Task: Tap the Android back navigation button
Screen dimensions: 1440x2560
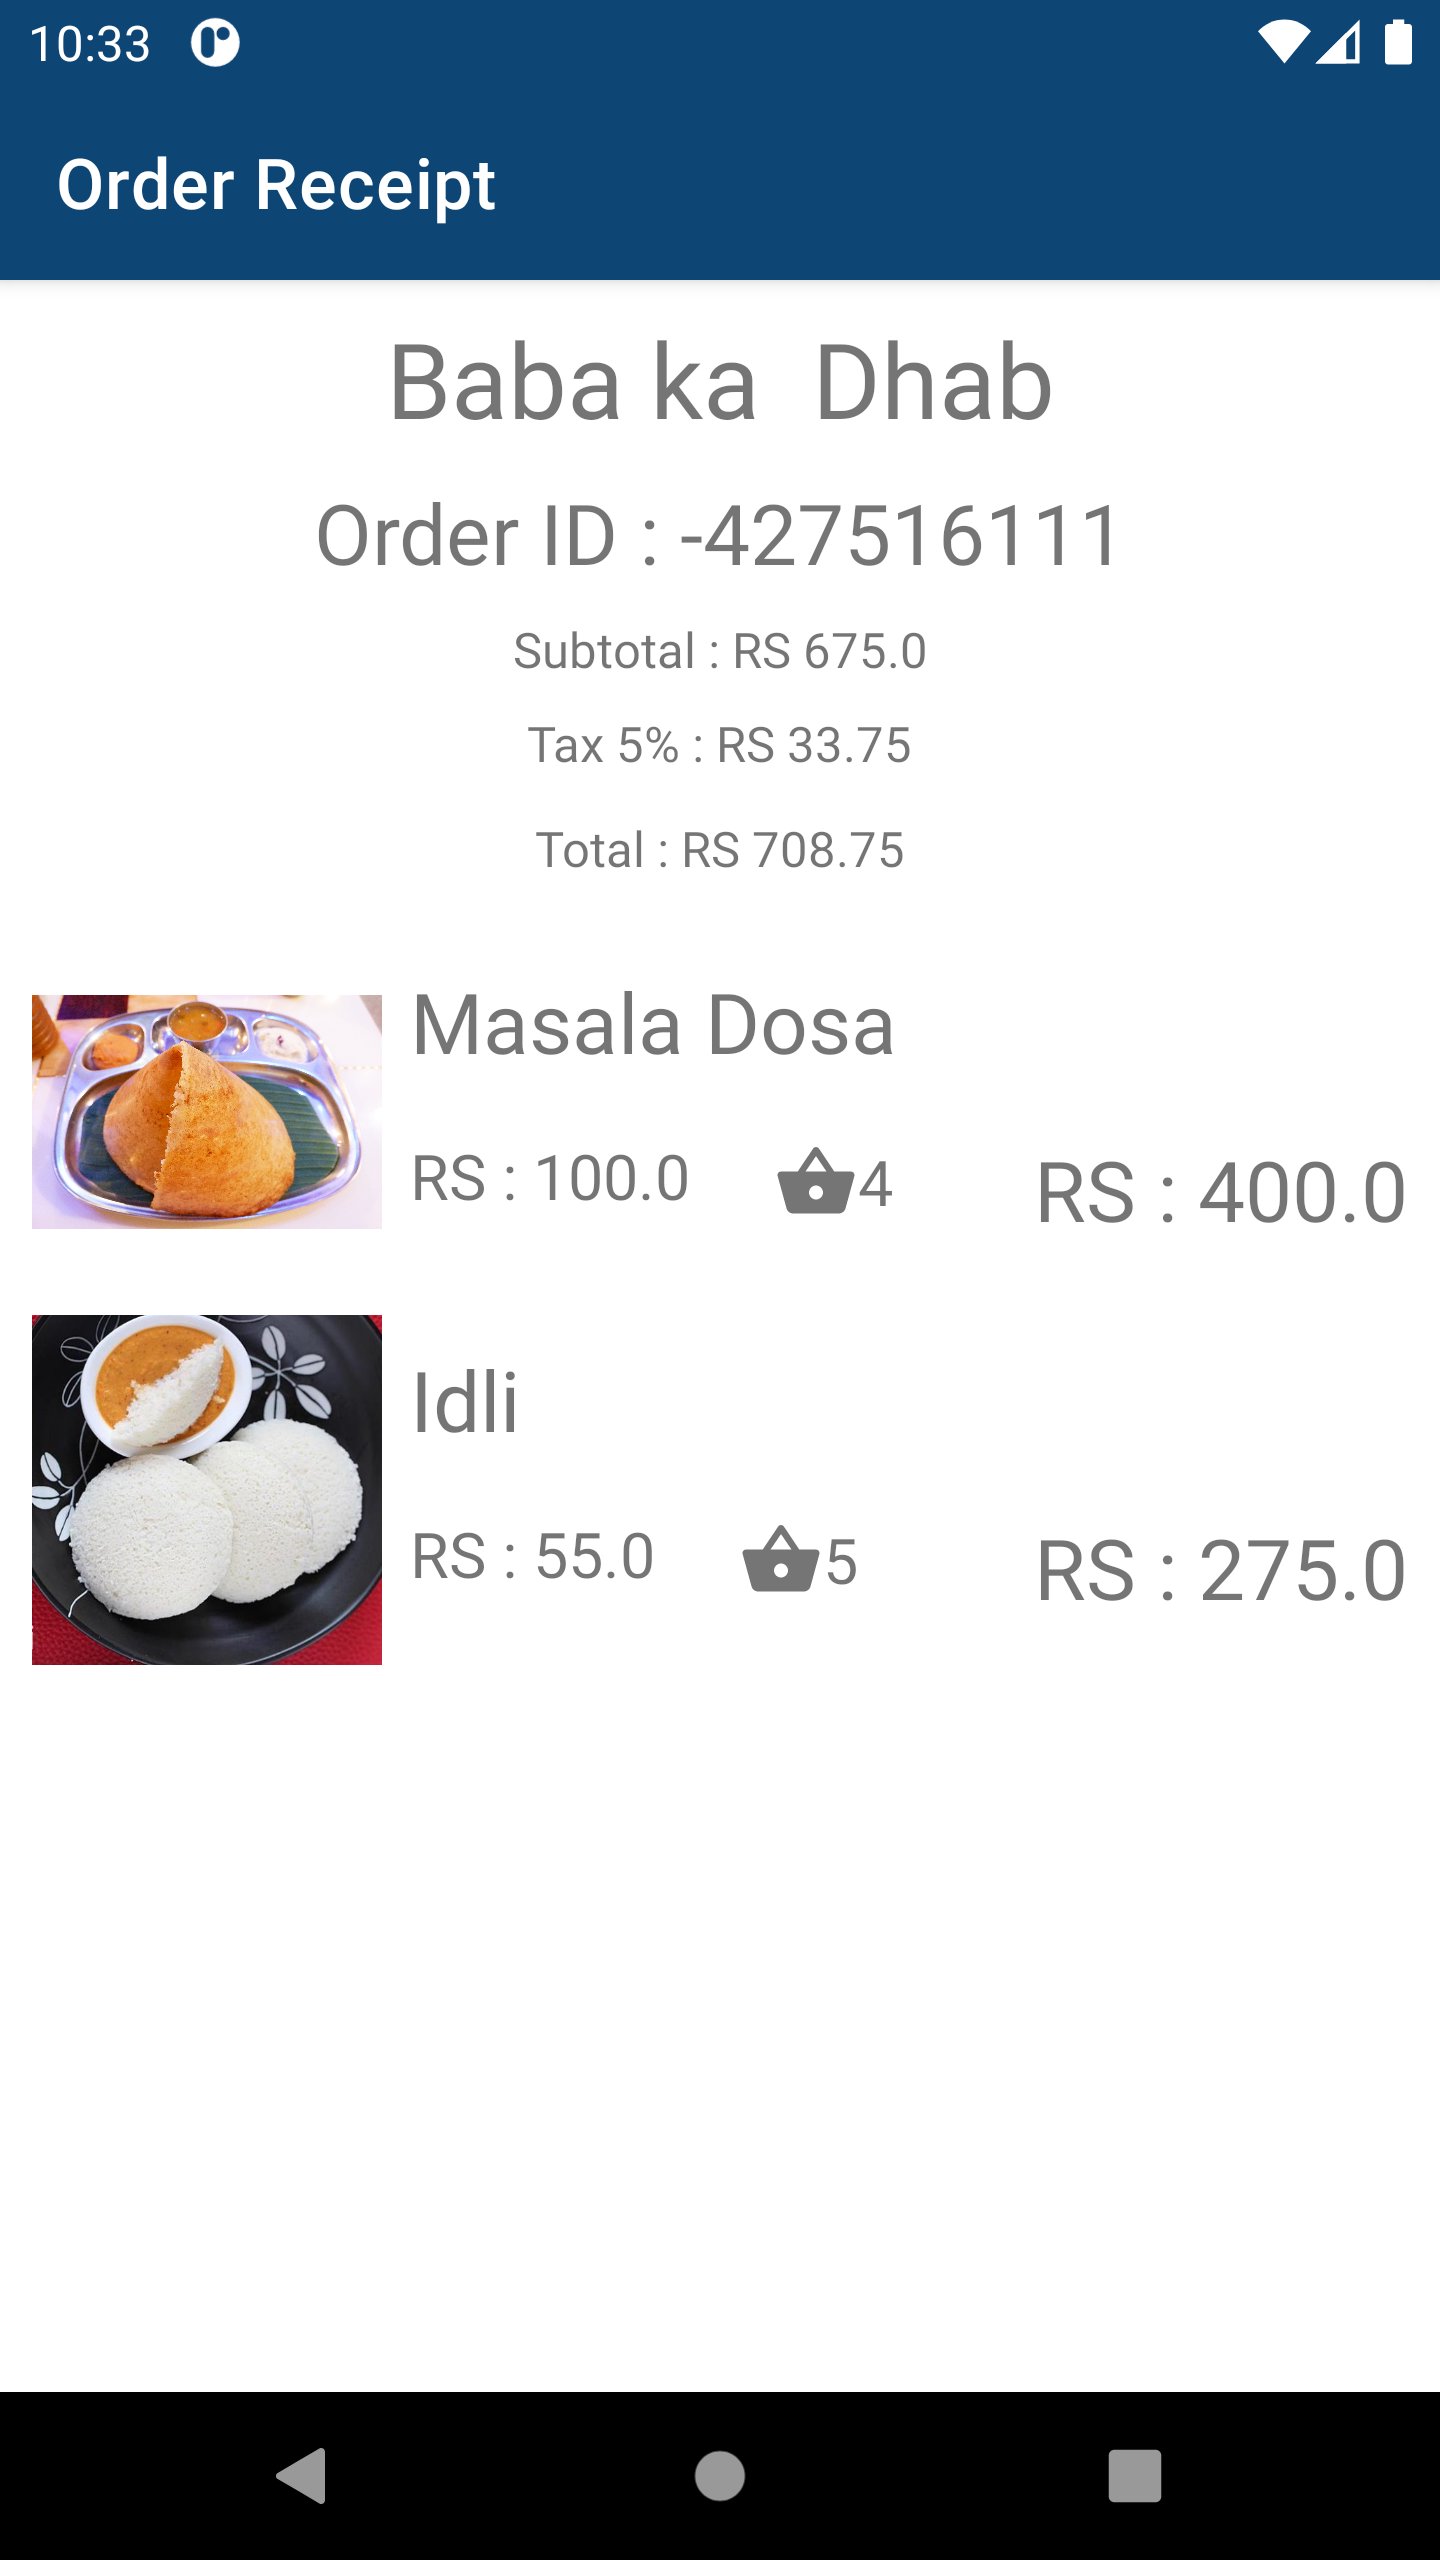Action: pyautogui.click(x=301, y=2476)
